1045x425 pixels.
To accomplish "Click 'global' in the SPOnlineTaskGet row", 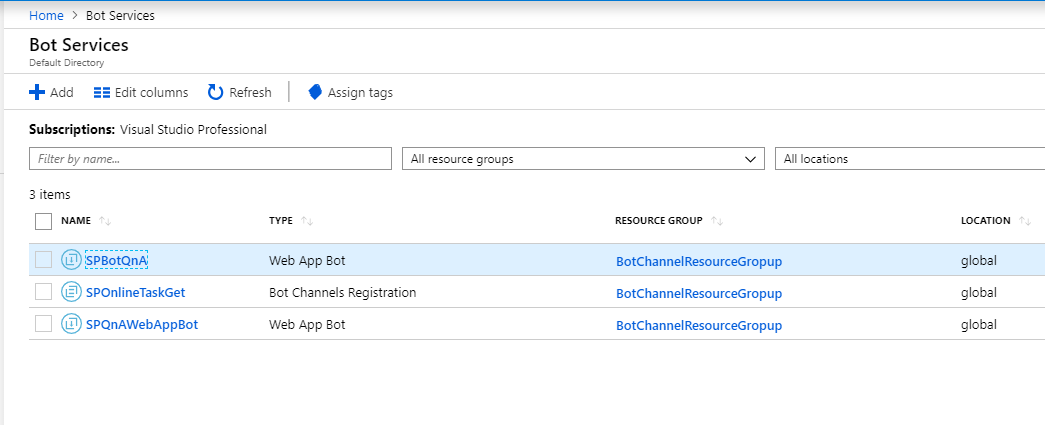I will 979,292.
